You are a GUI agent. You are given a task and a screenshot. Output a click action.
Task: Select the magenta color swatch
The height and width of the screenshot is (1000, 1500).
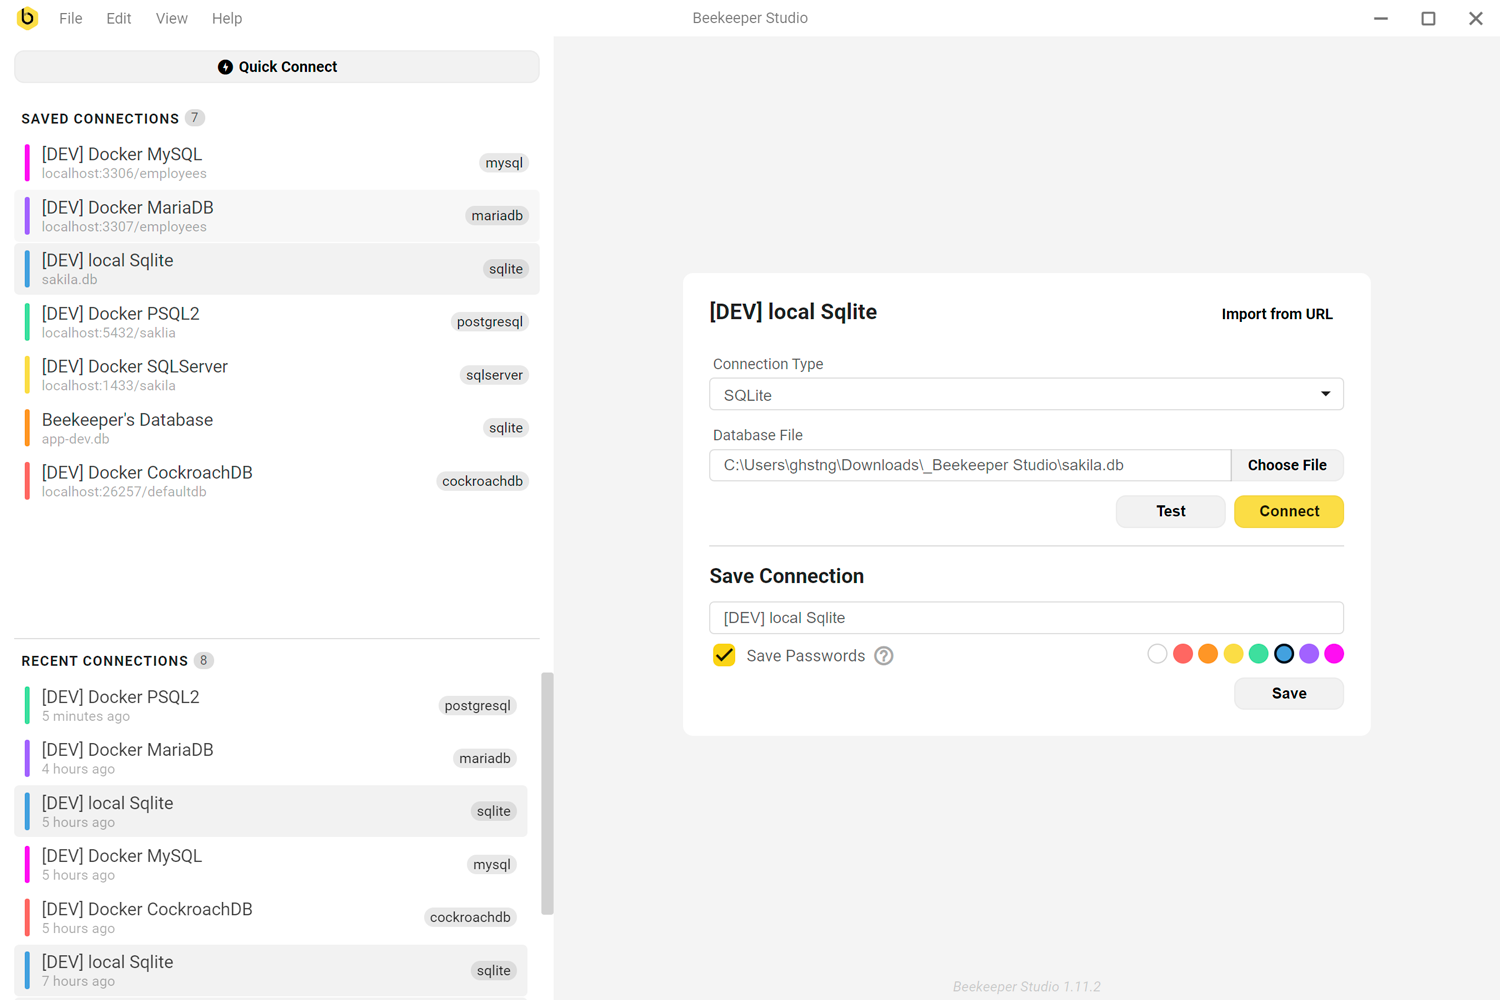tap(1334, 654)
